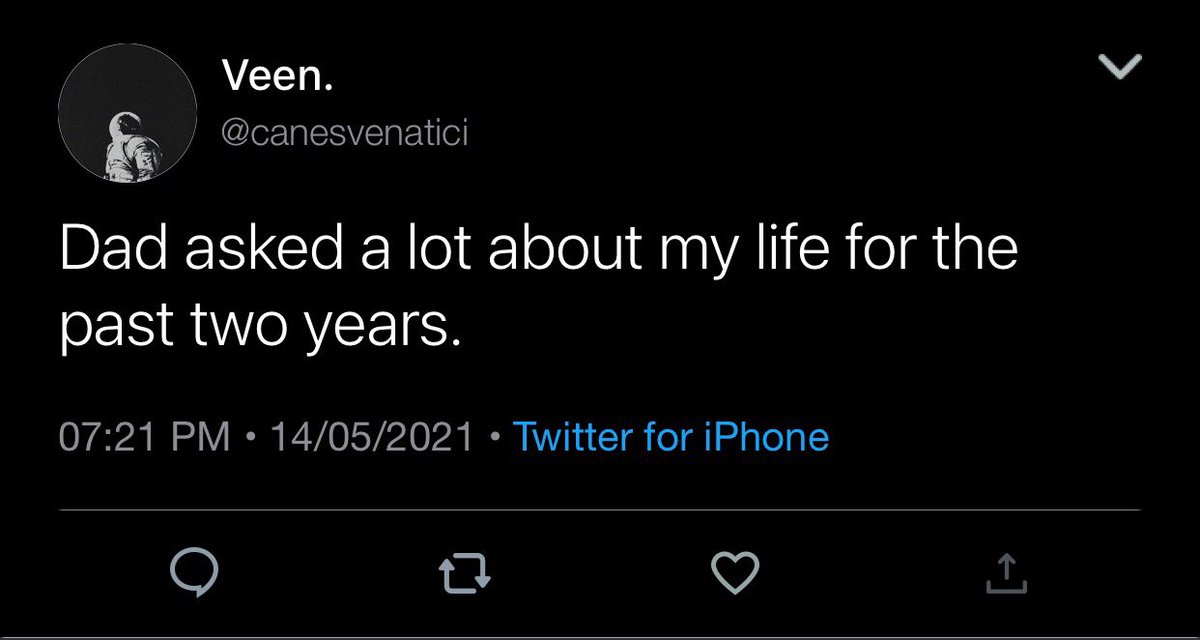Open the share tweet options
Viewport: 1200px width, 640px height.
coord(1006,571)
